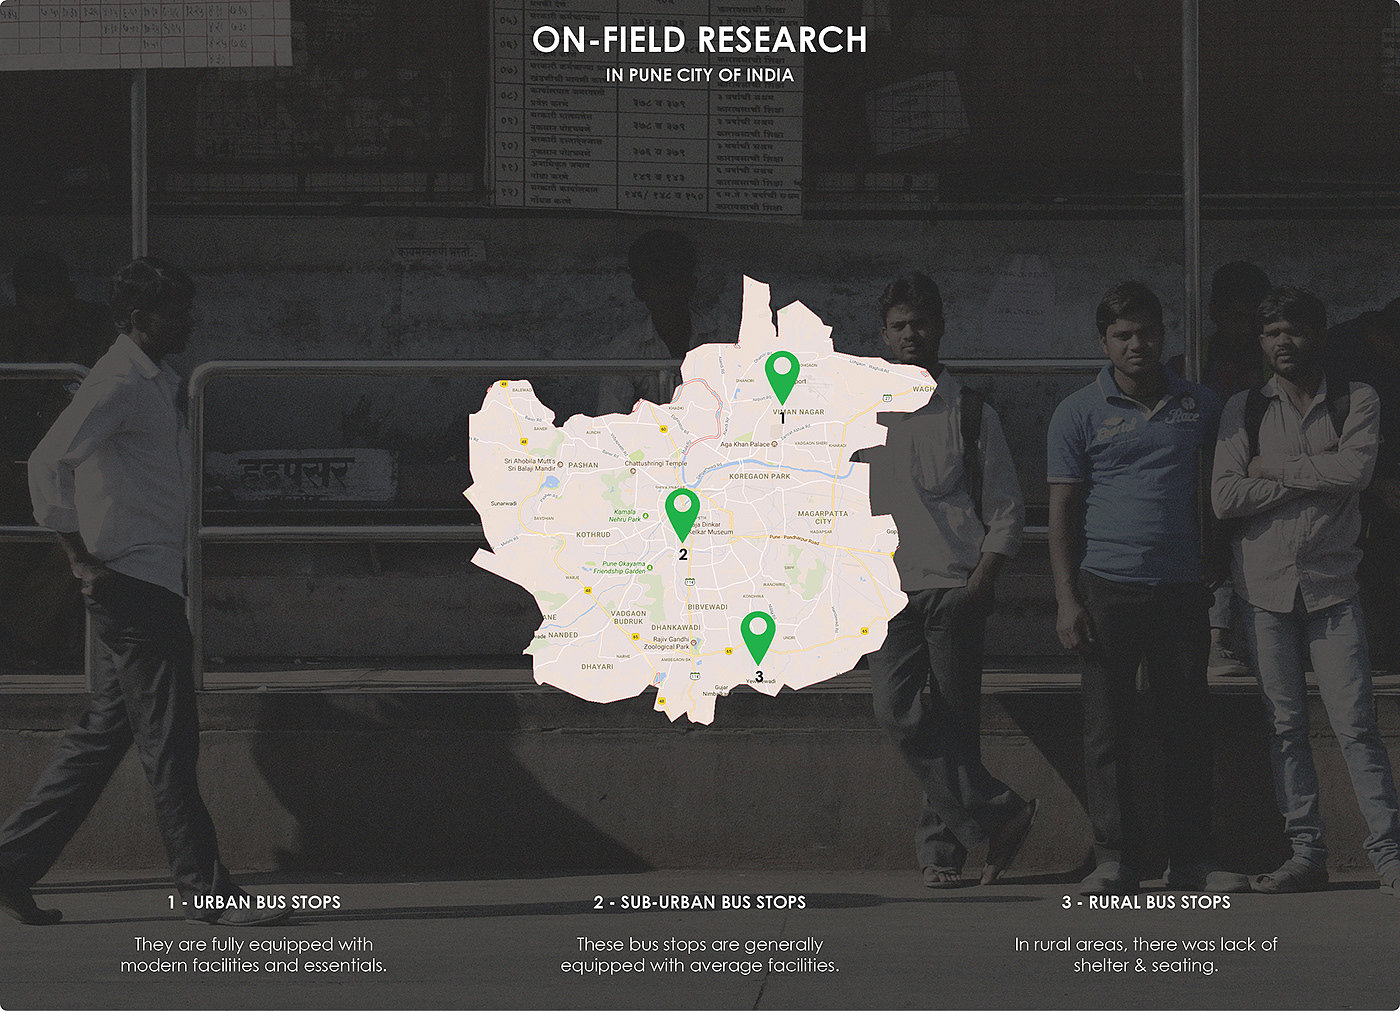The image size is (1400, 1011).
Task: Click the "ON-FIELD RESEARCH" title
Action: (699, 40)
